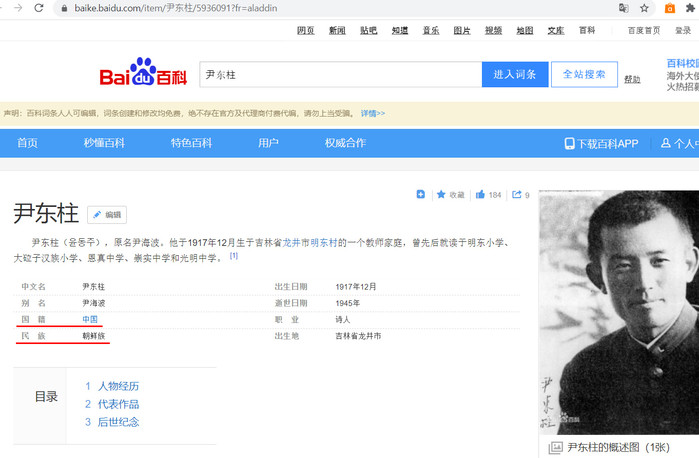
Task: Select 权威合作 in blue nav bar
Action: 345,143
